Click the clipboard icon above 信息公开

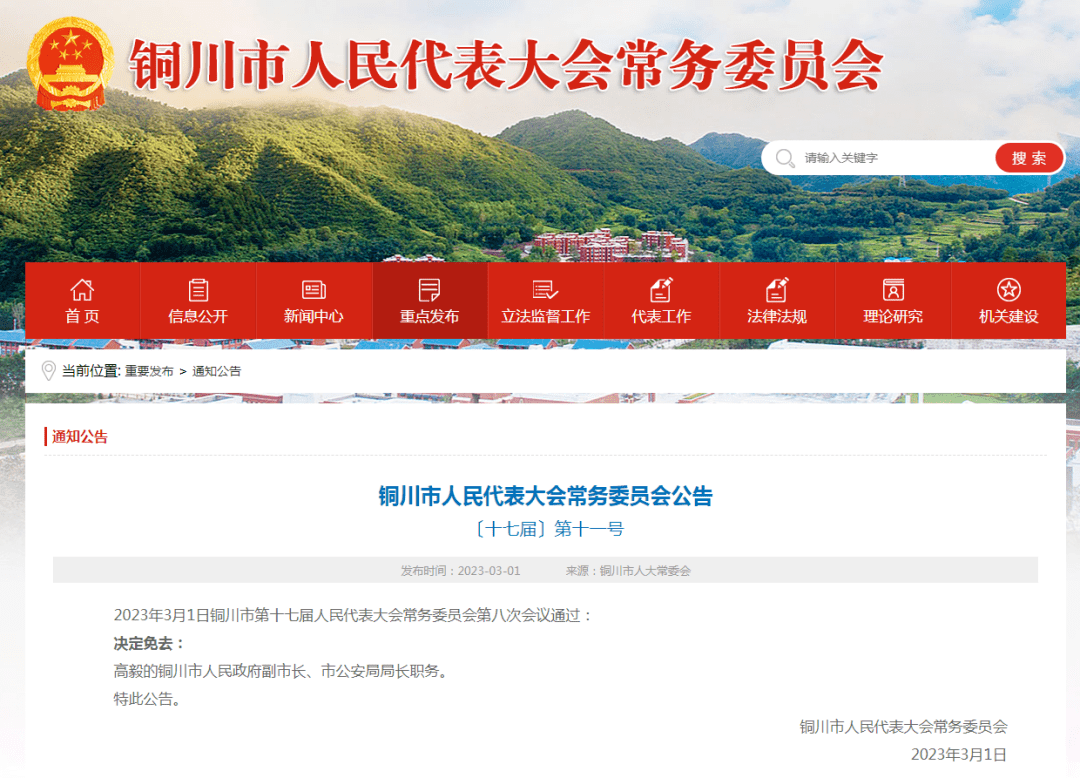point(198,290)
